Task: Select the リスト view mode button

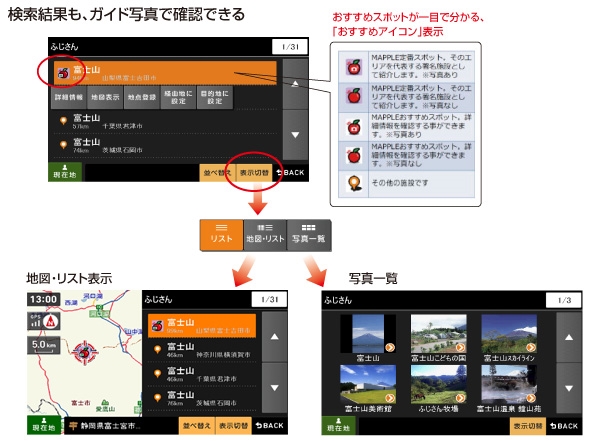Action: pyautogui.click(x=221, y=235)
